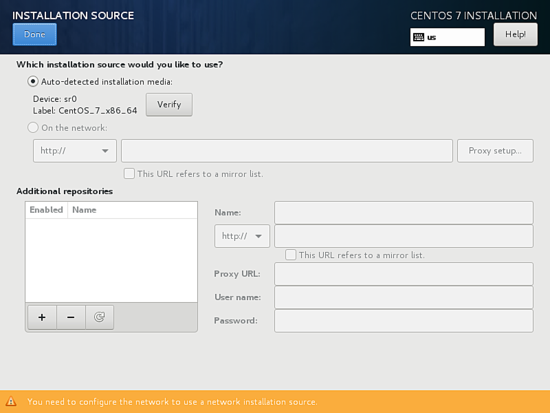Click the Done button
The image size is (550, 413).
[x=35, y=34]
